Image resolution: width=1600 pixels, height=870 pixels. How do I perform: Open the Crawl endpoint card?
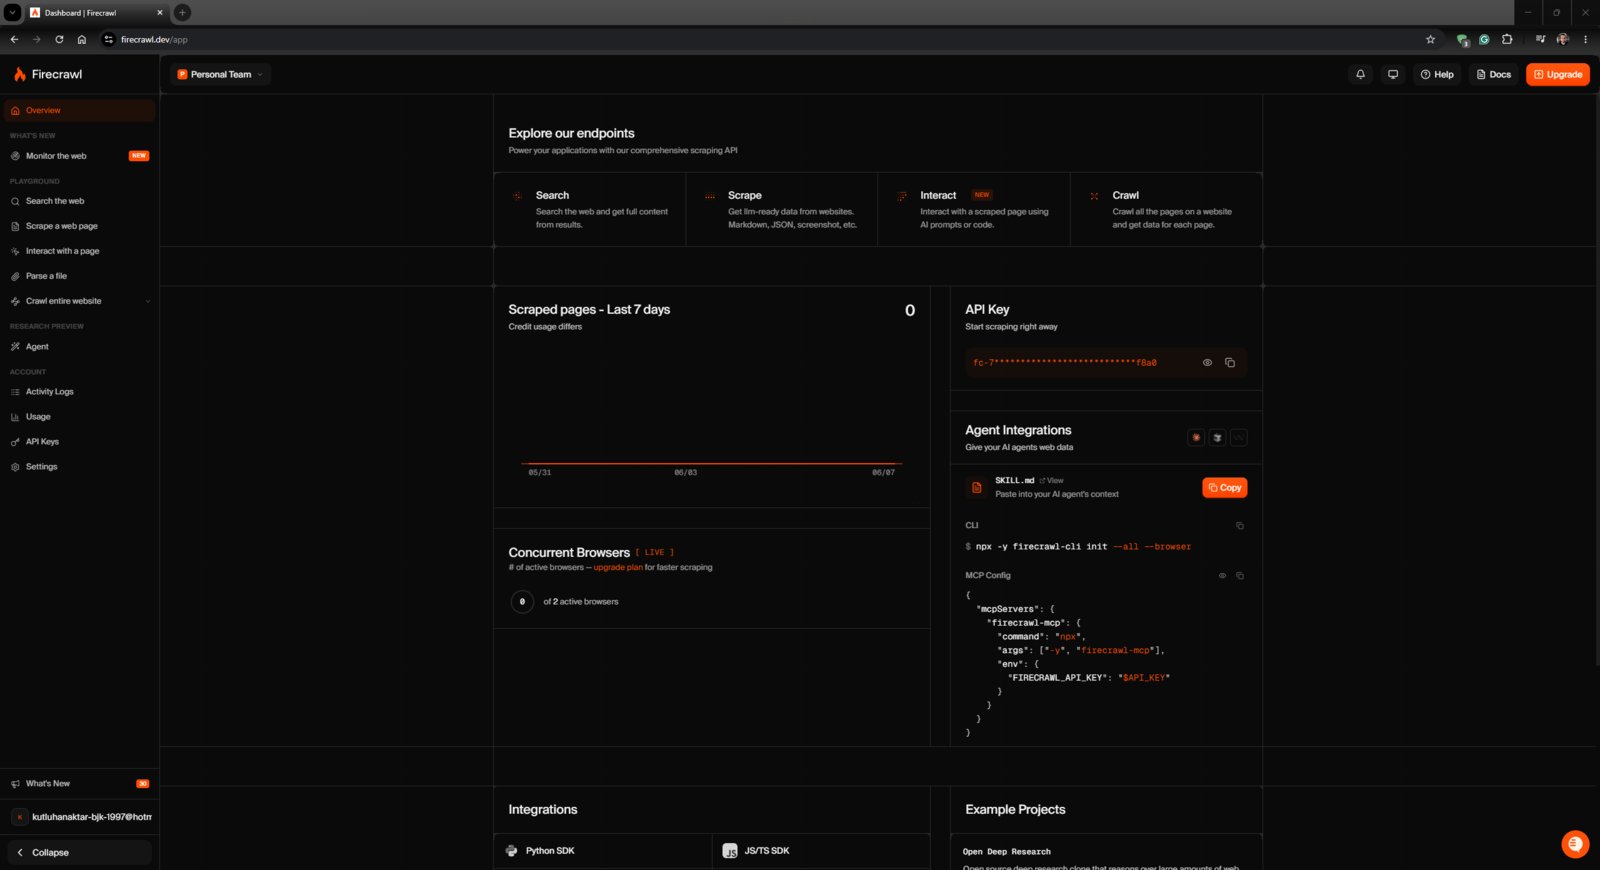[x=1166, y=210]
